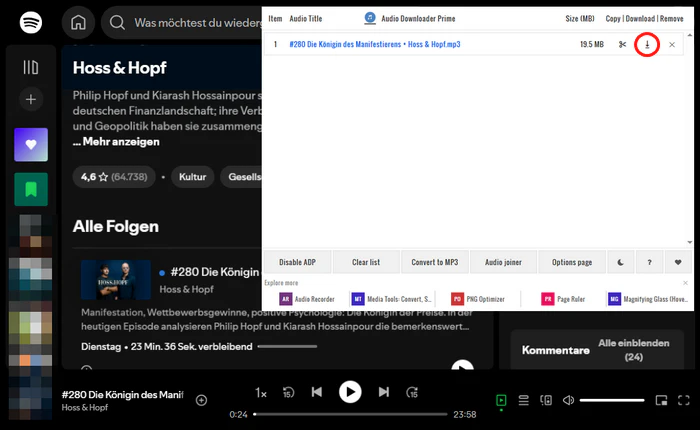Open Convert to MP3

[x=434, y=262]
